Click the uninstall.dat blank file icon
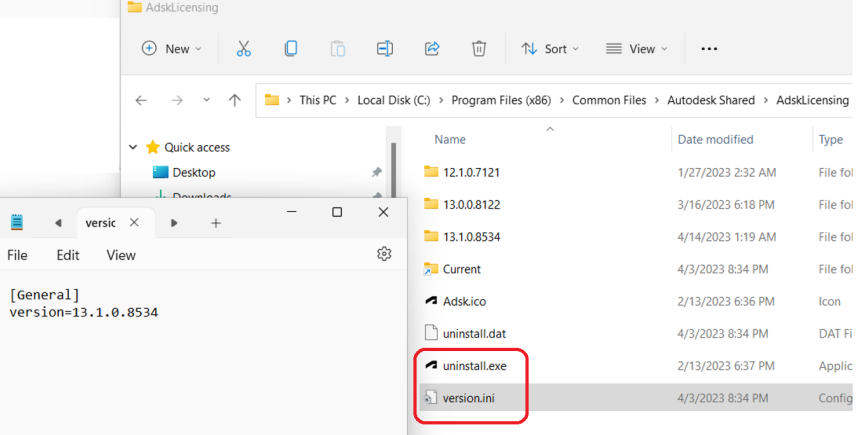859x435 pixels. coord(431,333)
